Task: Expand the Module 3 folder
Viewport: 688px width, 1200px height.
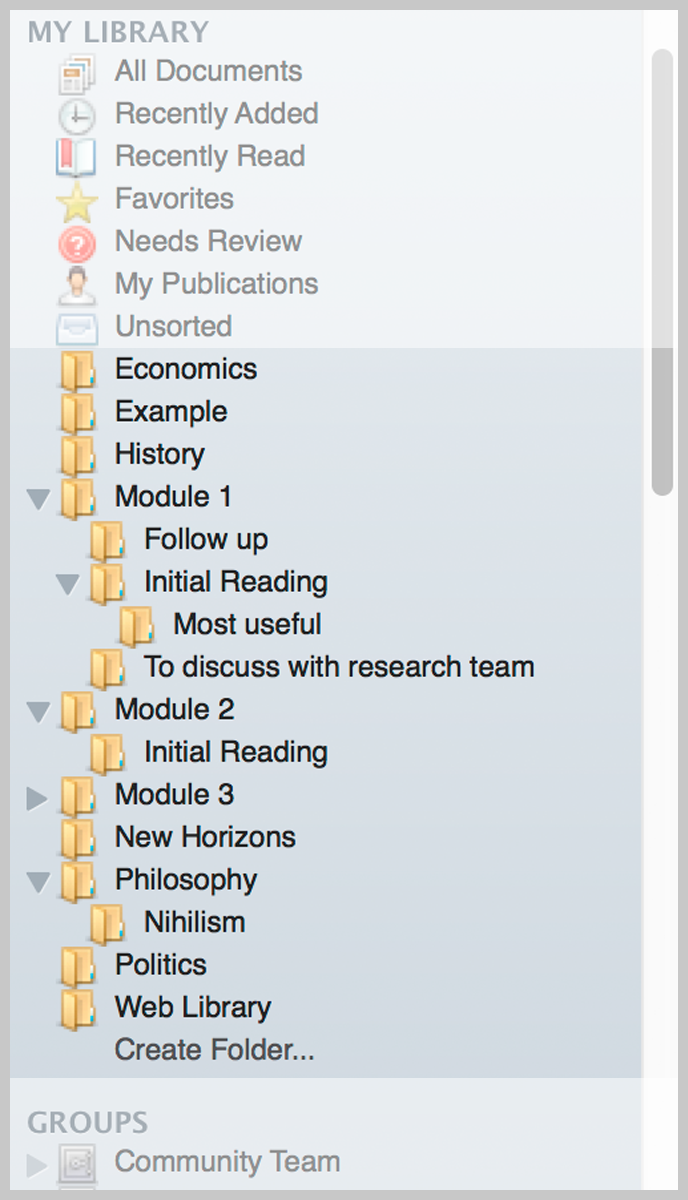Action: coord(38,797)
